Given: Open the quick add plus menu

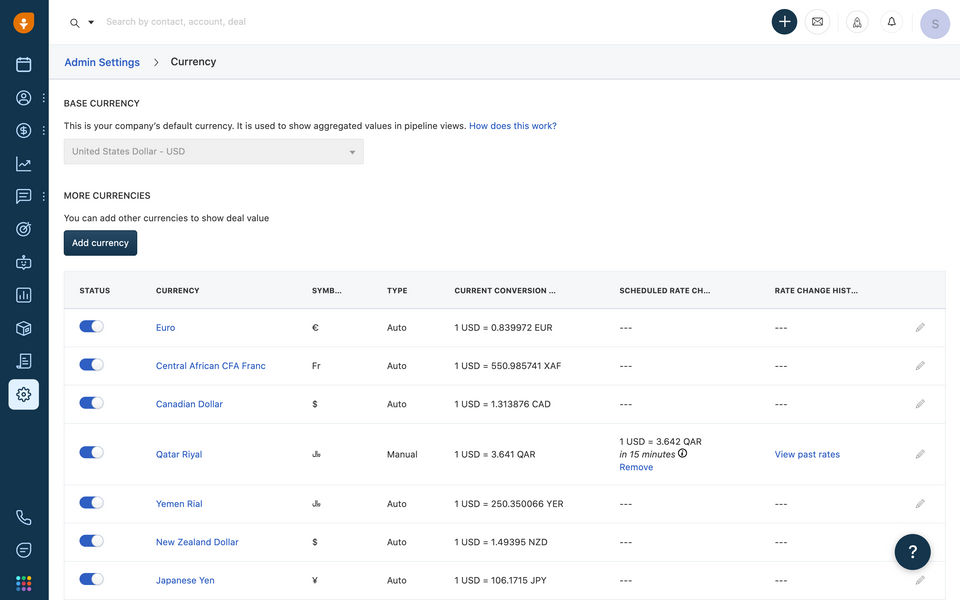Looking at the screenshot, I should pos(784,22).
